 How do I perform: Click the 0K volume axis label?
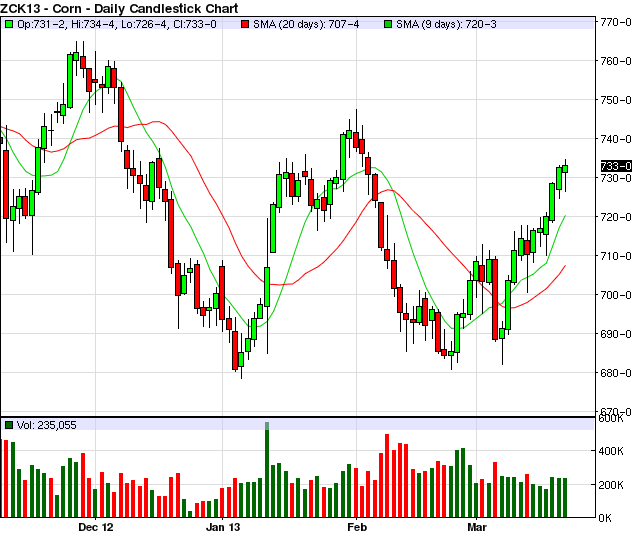[x=605, y=518]
